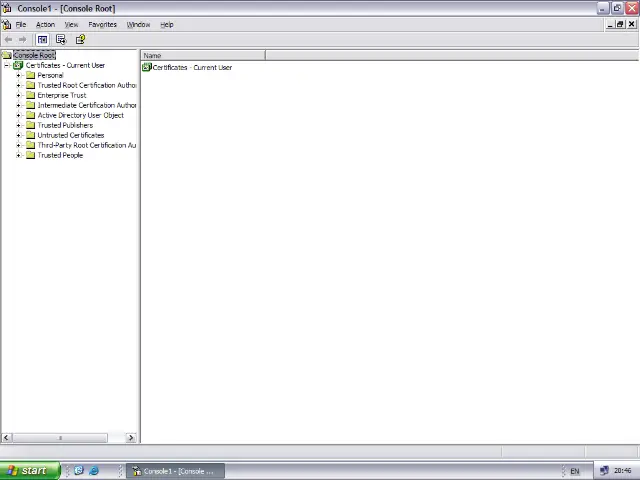The width and height of the screenshot is (640, 480).
Task: Expand the Personal folder node
Action: 18,75
